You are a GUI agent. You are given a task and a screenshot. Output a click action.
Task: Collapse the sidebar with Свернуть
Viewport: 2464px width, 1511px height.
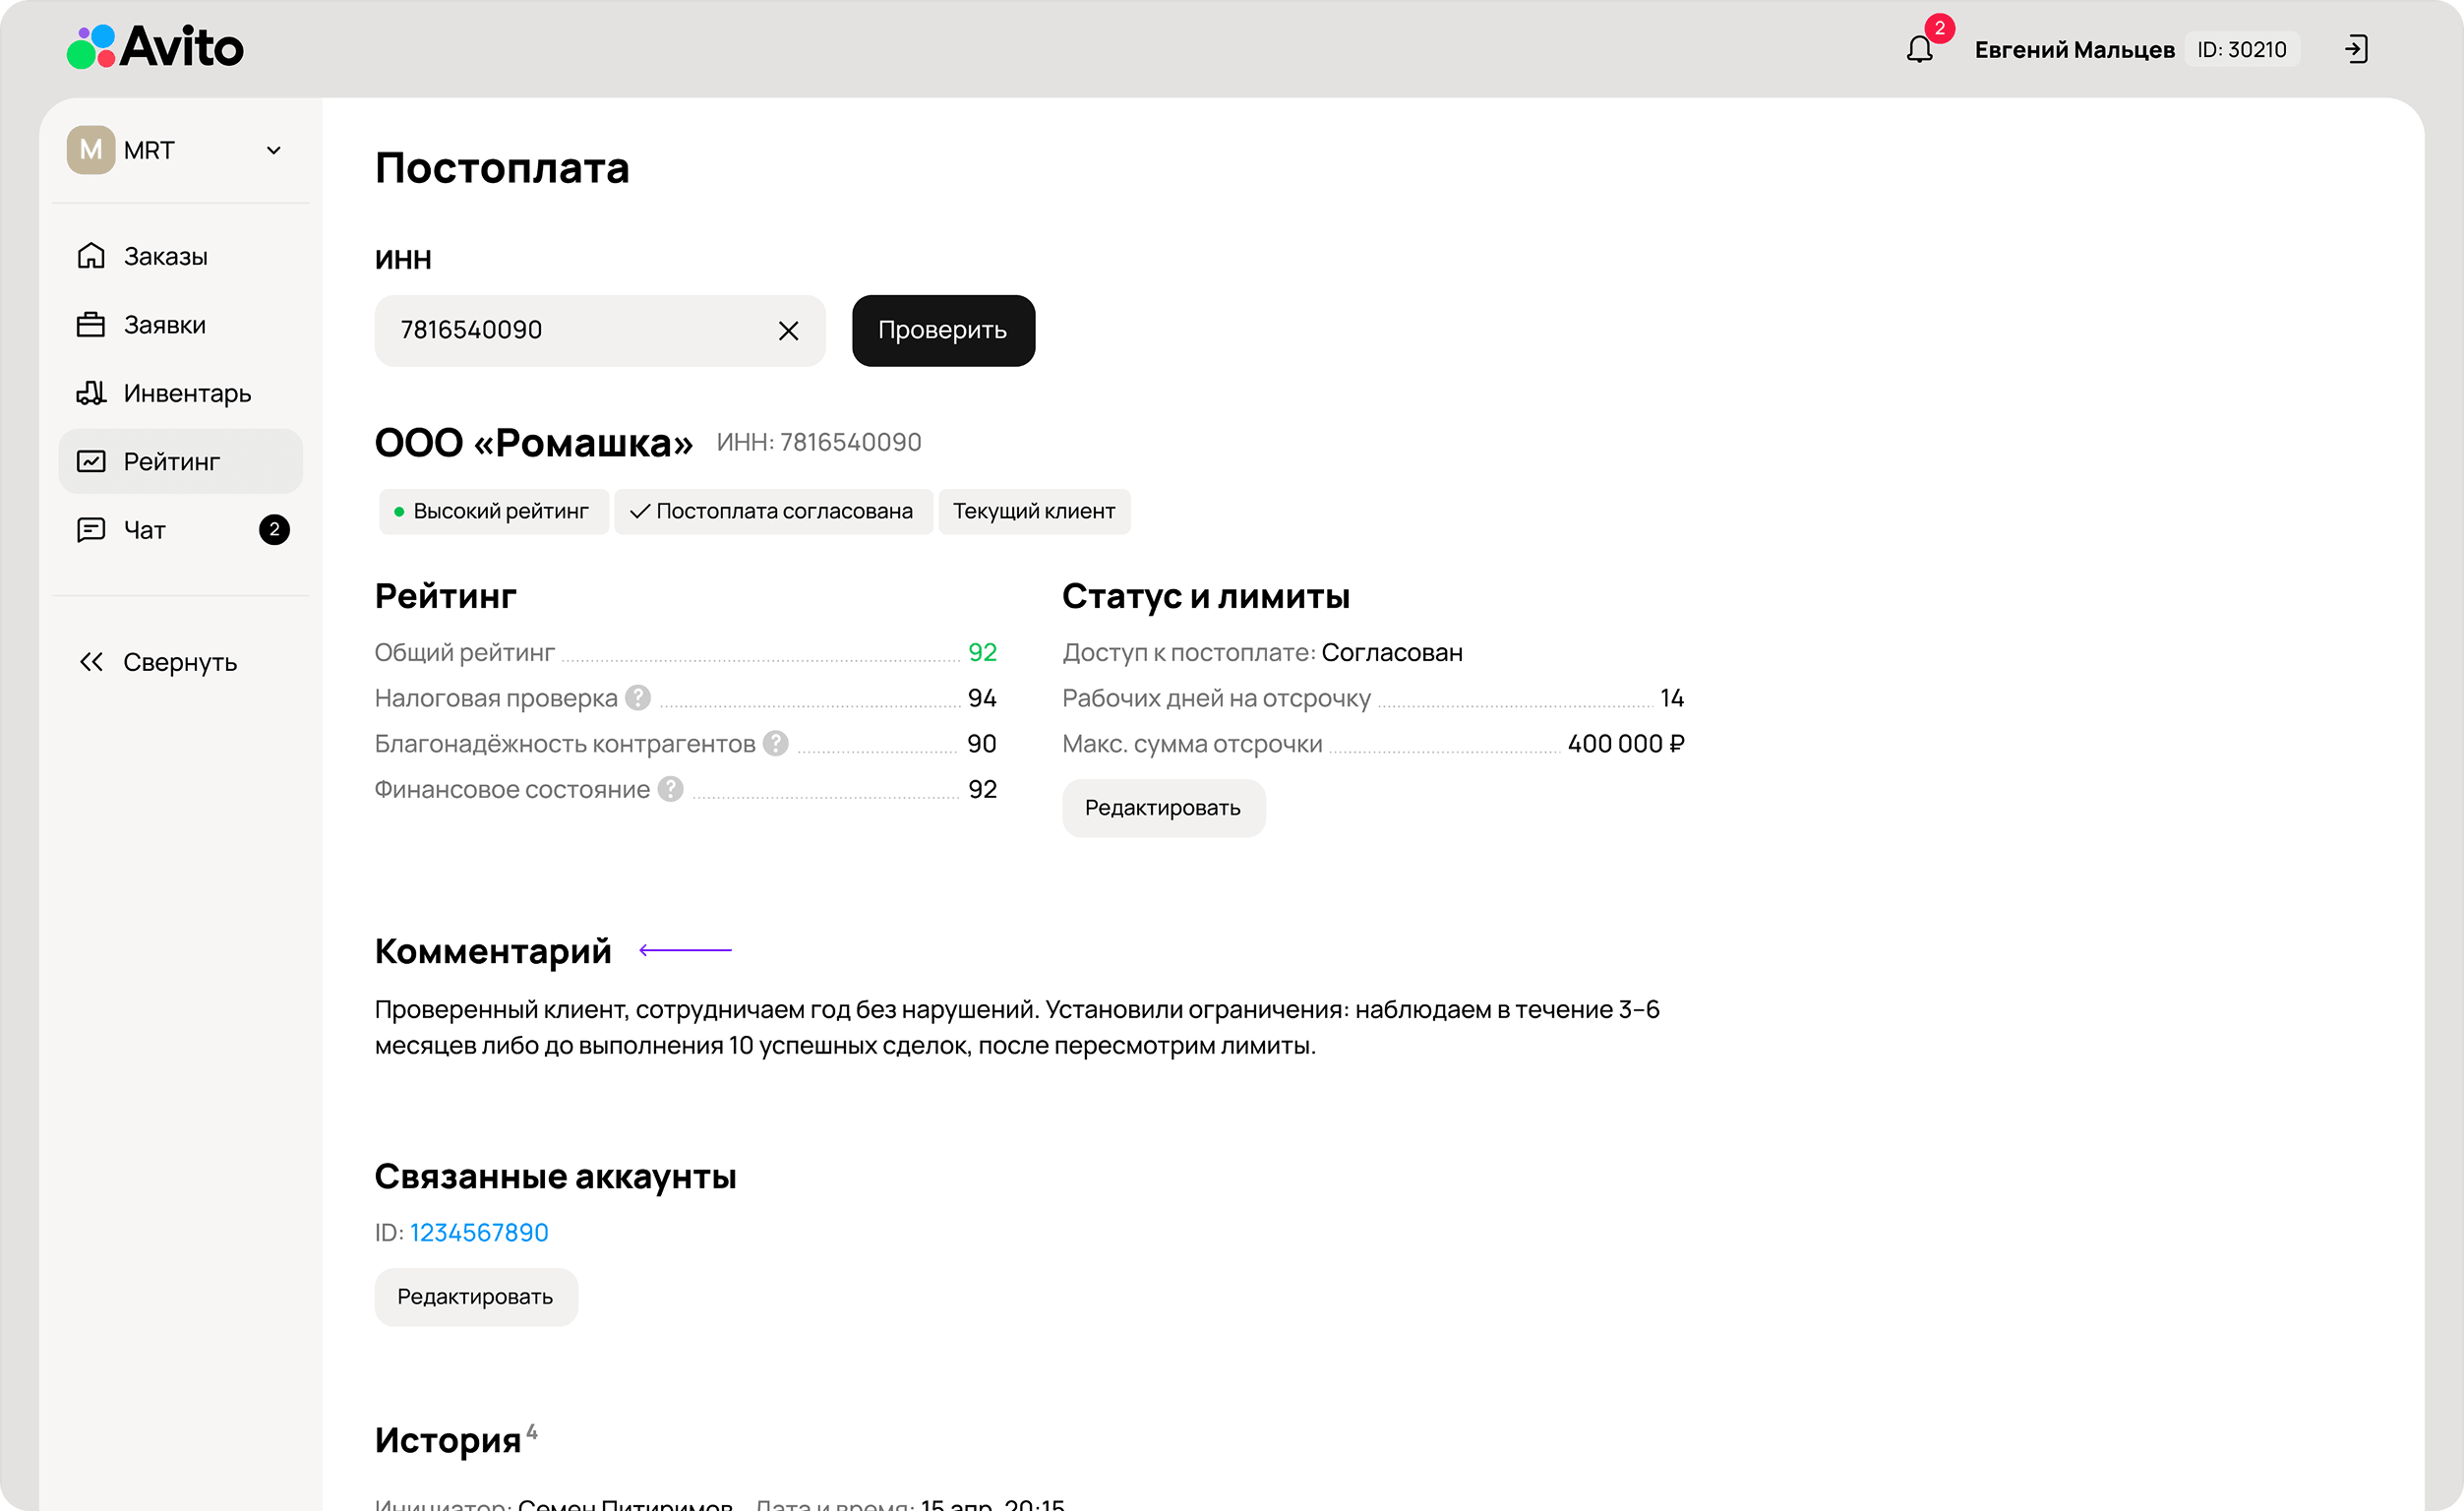click(158, 662)
